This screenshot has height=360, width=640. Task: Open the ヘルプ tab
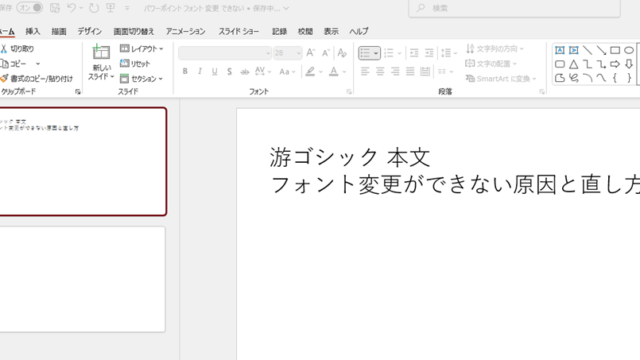pos(359,31)
